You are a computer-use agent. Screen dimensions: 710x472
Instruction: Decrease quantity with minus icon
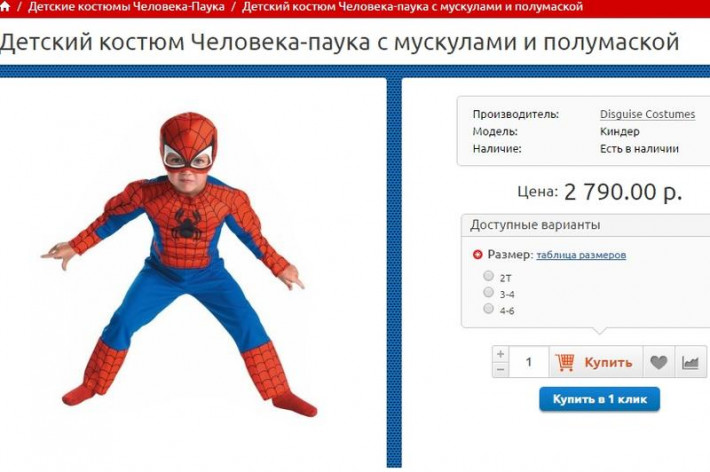[500, 370]
